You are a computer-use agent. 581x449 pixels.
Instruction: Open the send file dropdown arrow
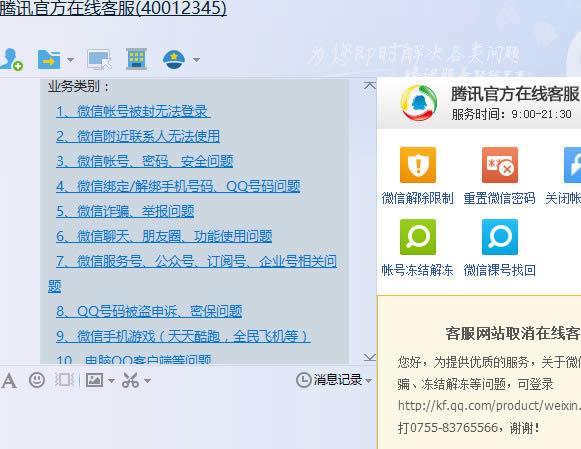[x=70, y=60]
